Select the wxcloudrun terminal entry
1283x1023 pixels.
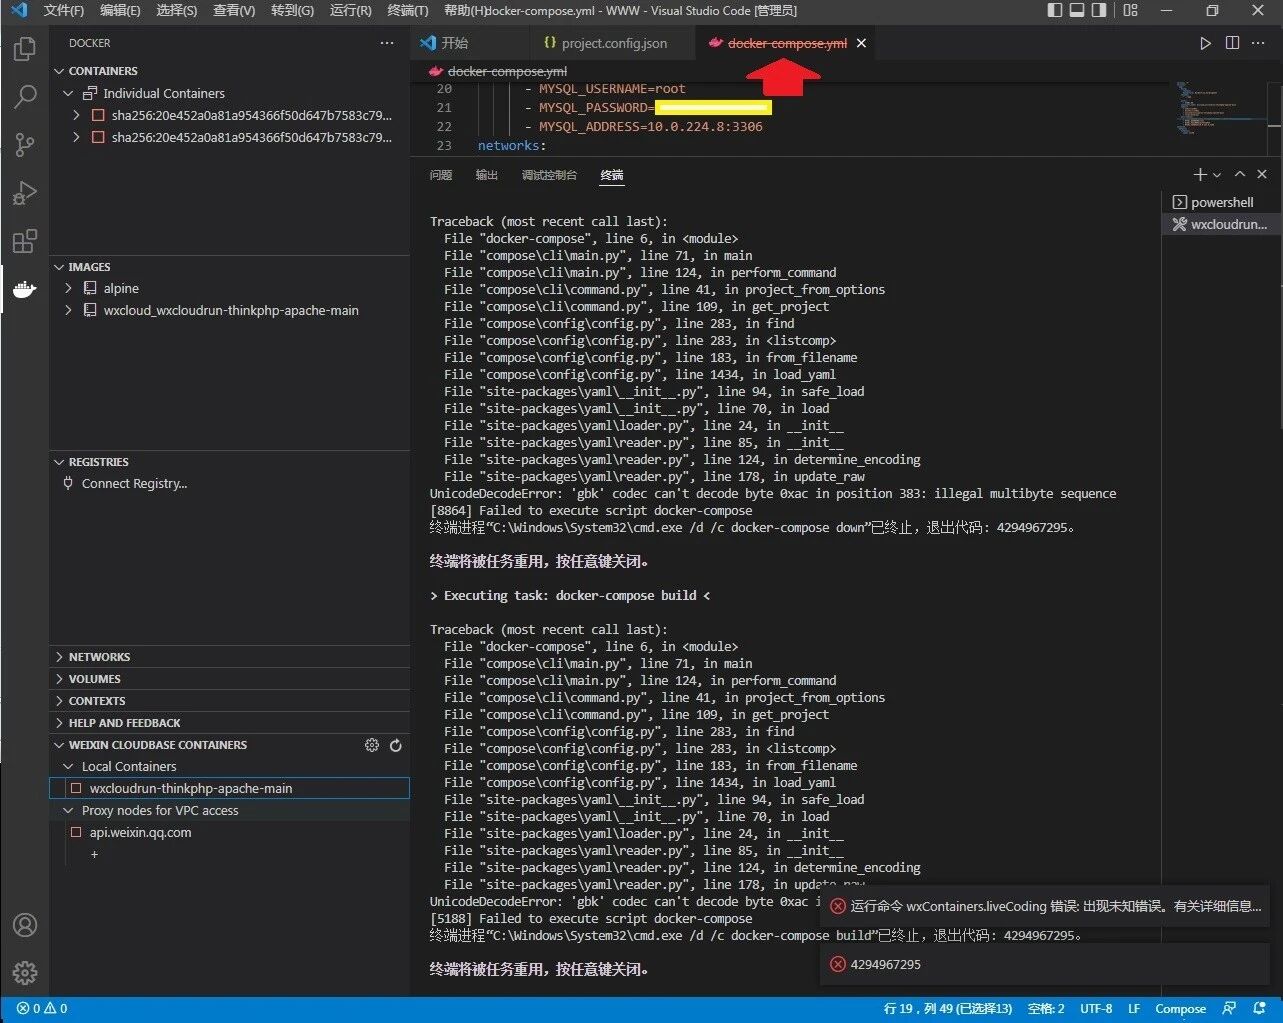[1220, 224]
